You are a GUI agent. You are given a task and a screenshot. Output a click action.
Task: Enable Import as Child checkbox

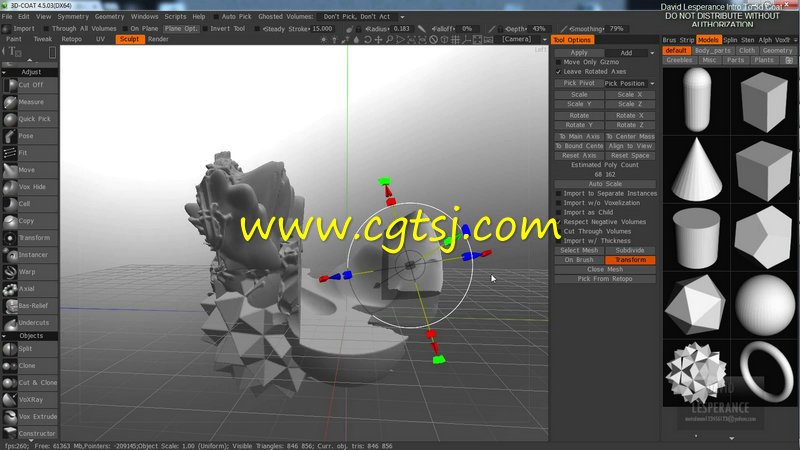point(558,213)
